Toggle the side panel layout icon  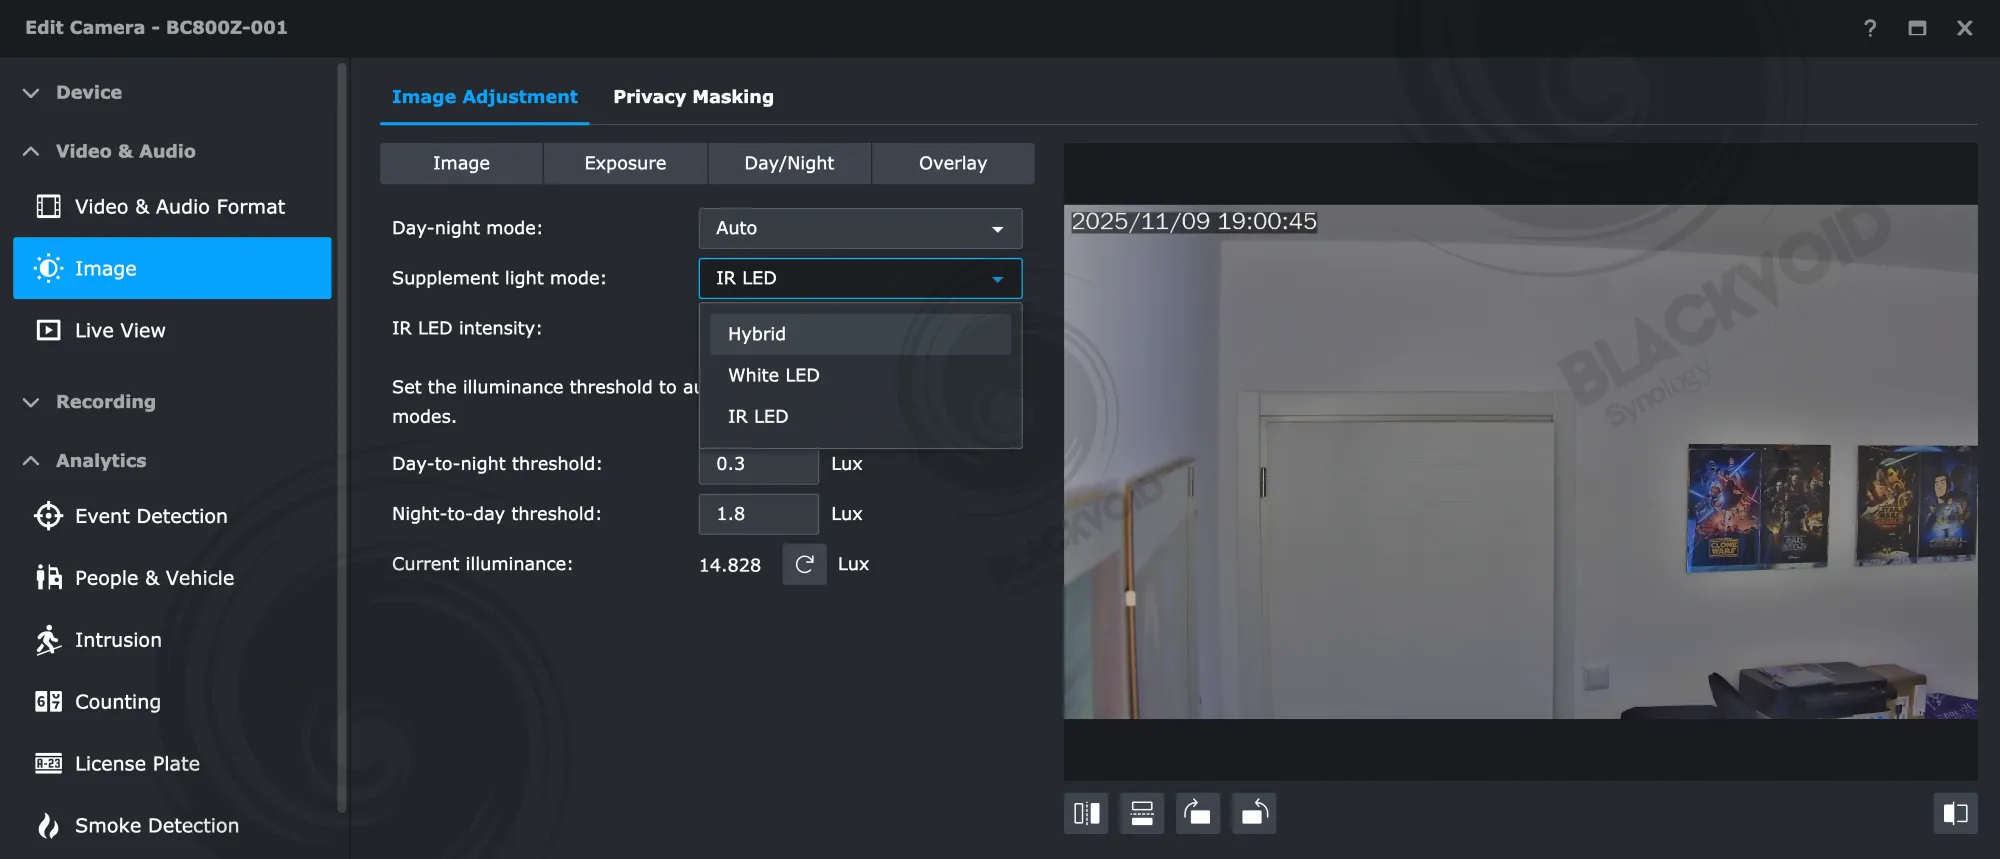click(1955, 813)
